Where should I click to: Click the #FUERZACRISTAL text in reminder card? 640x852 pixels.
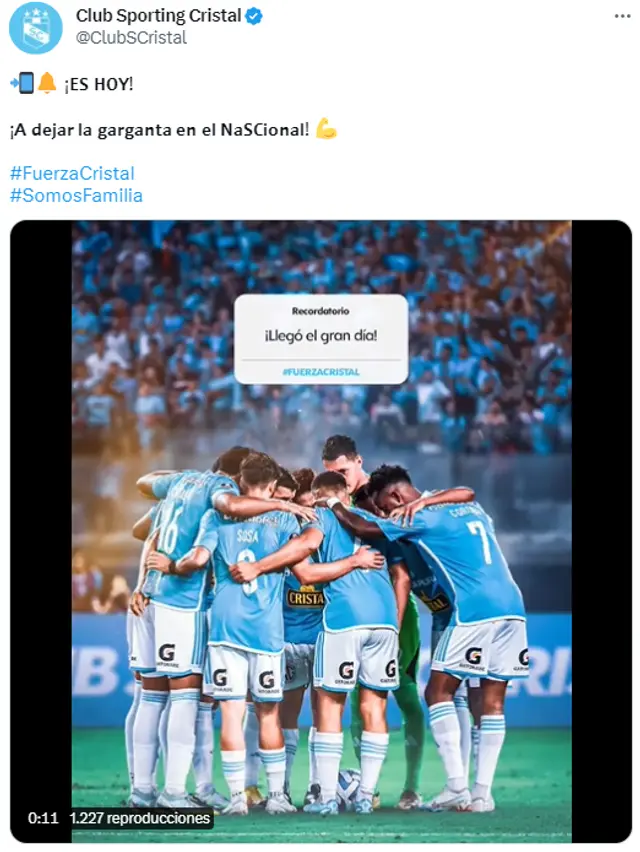[x=321, y=372]
